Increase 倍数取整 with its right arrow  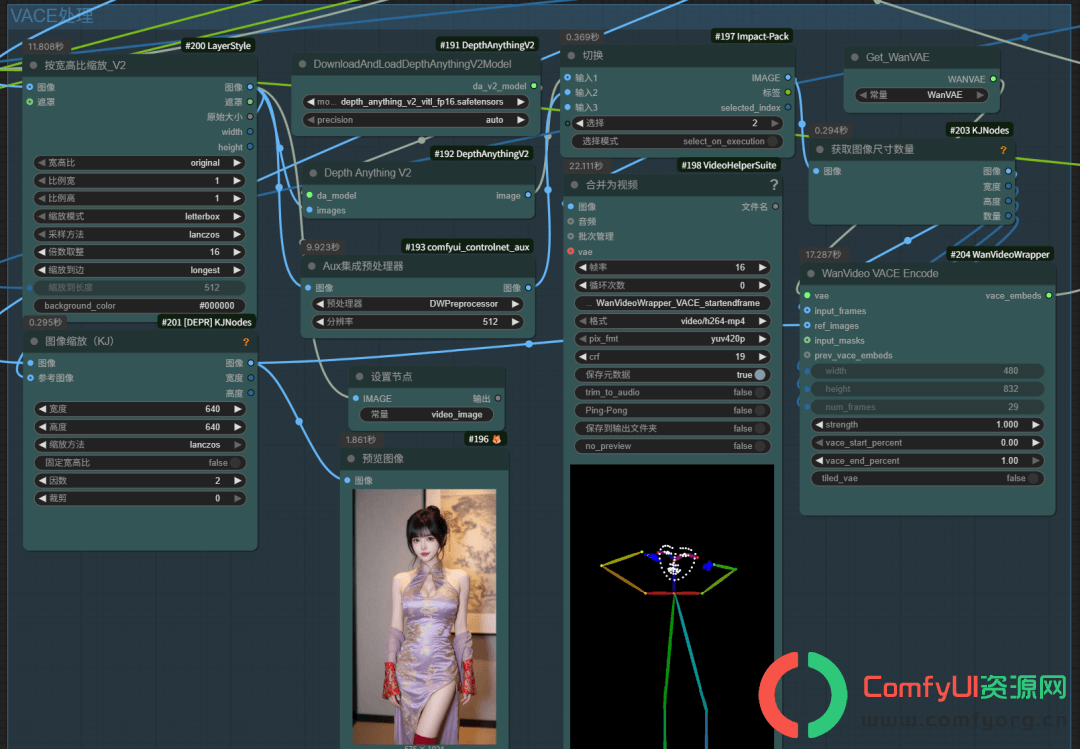(238, 252)
